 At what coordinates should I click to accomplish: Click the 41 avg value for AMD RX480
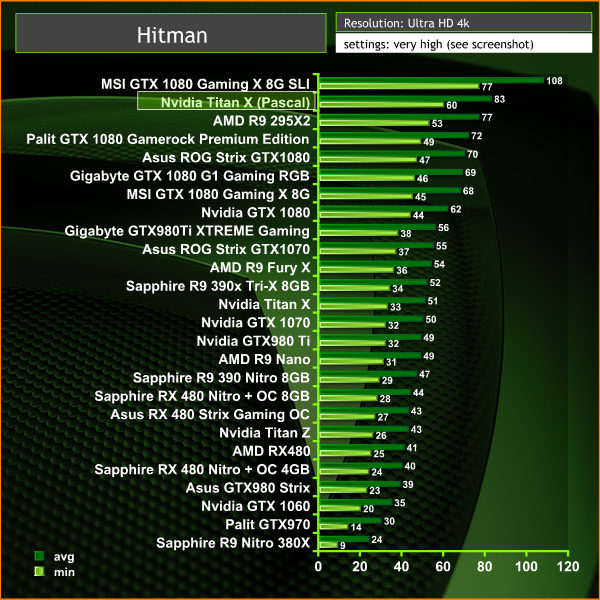point(412,448)
